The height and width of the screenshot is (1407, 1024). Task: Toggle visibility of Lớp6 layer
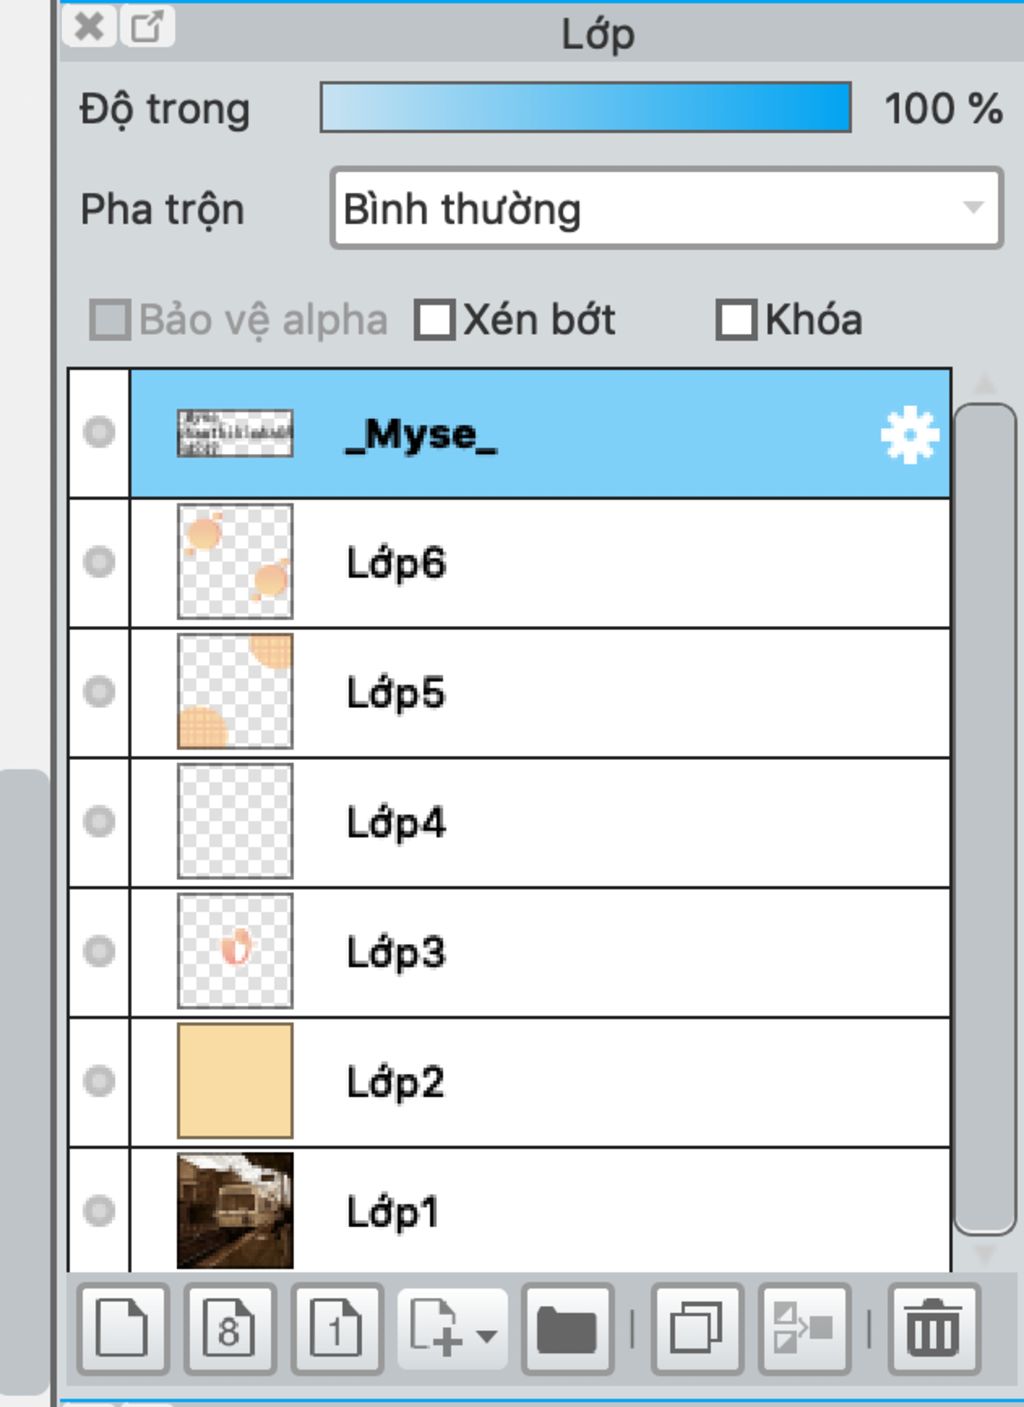(x=99, y=562)
